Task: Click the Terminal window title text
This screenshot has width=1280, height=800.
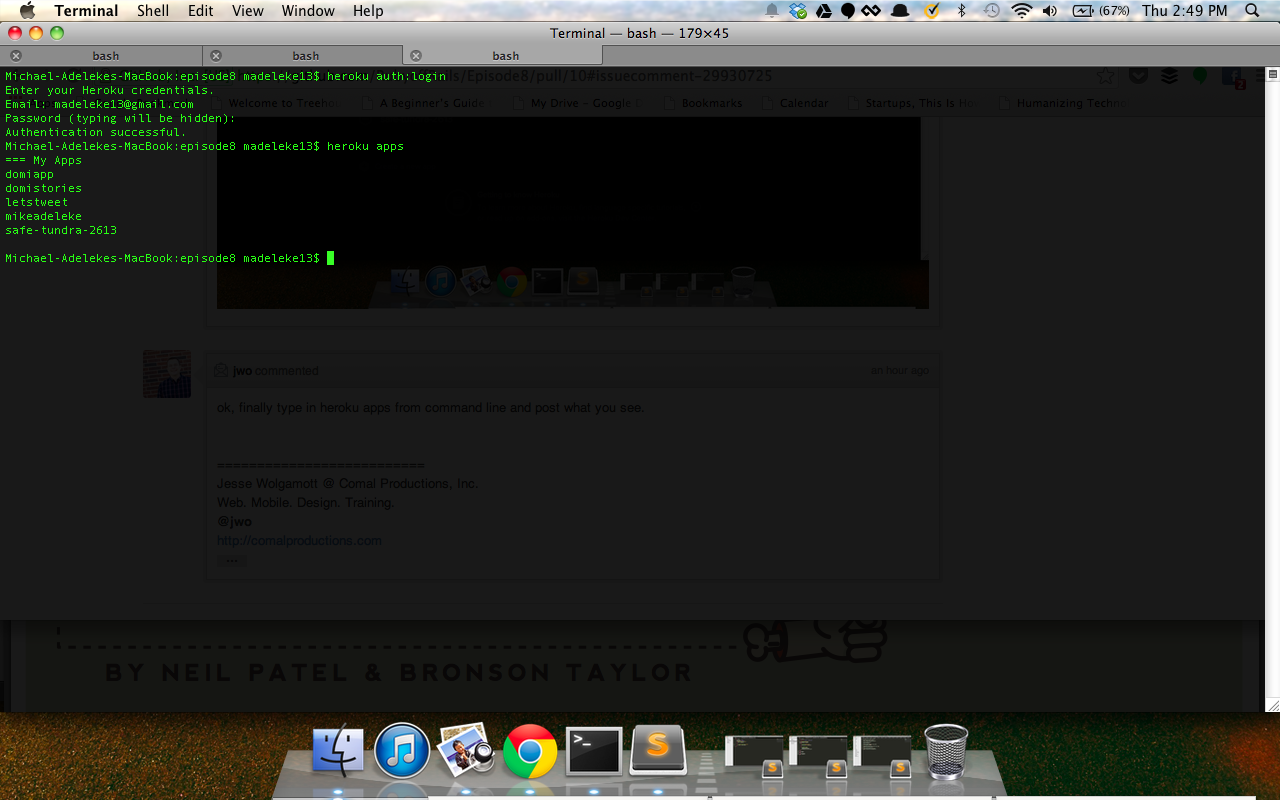Action: point(639,33)
